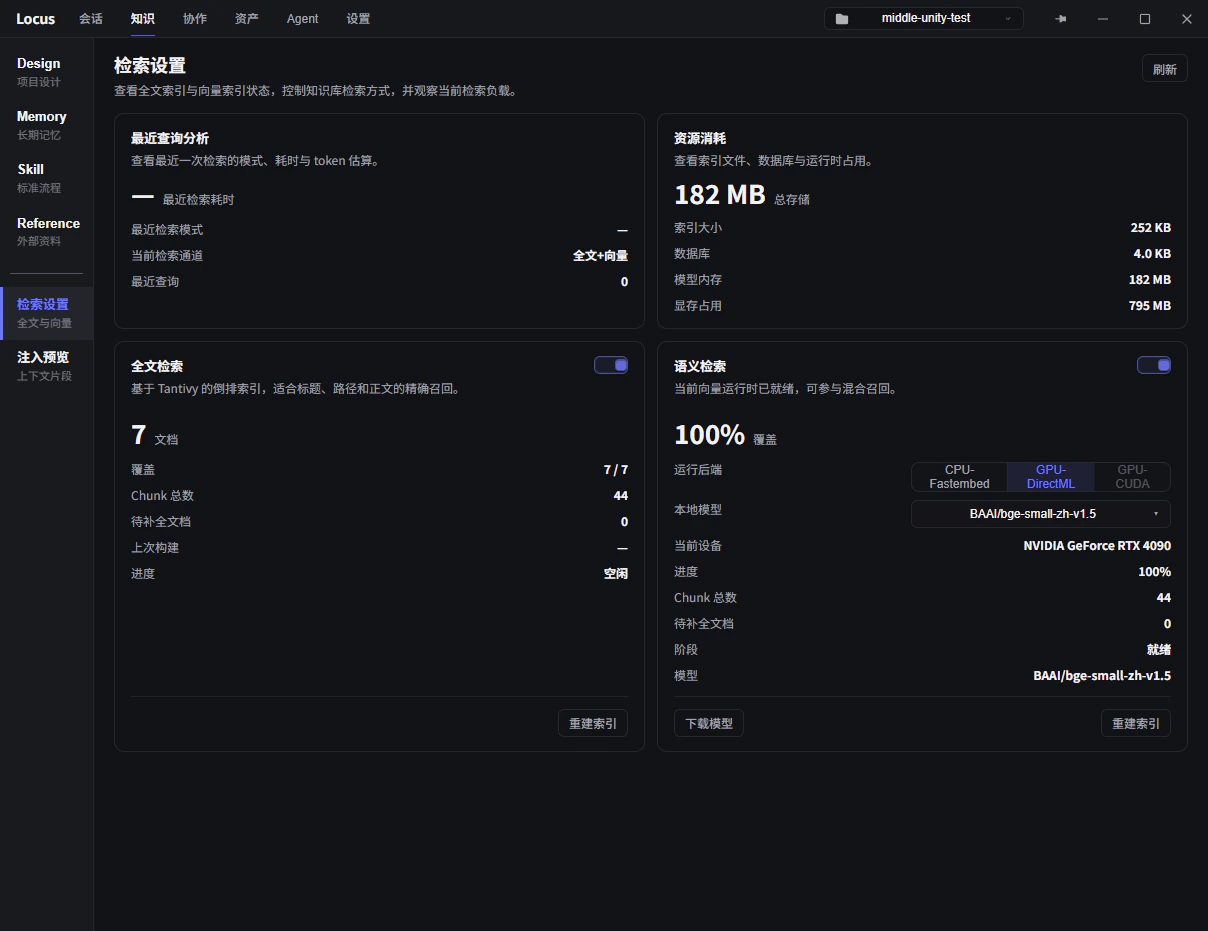This screenshot has width=1208, height=931.
Task: Click the 最近查询分析 card title
Action: (x=170, y=138)
